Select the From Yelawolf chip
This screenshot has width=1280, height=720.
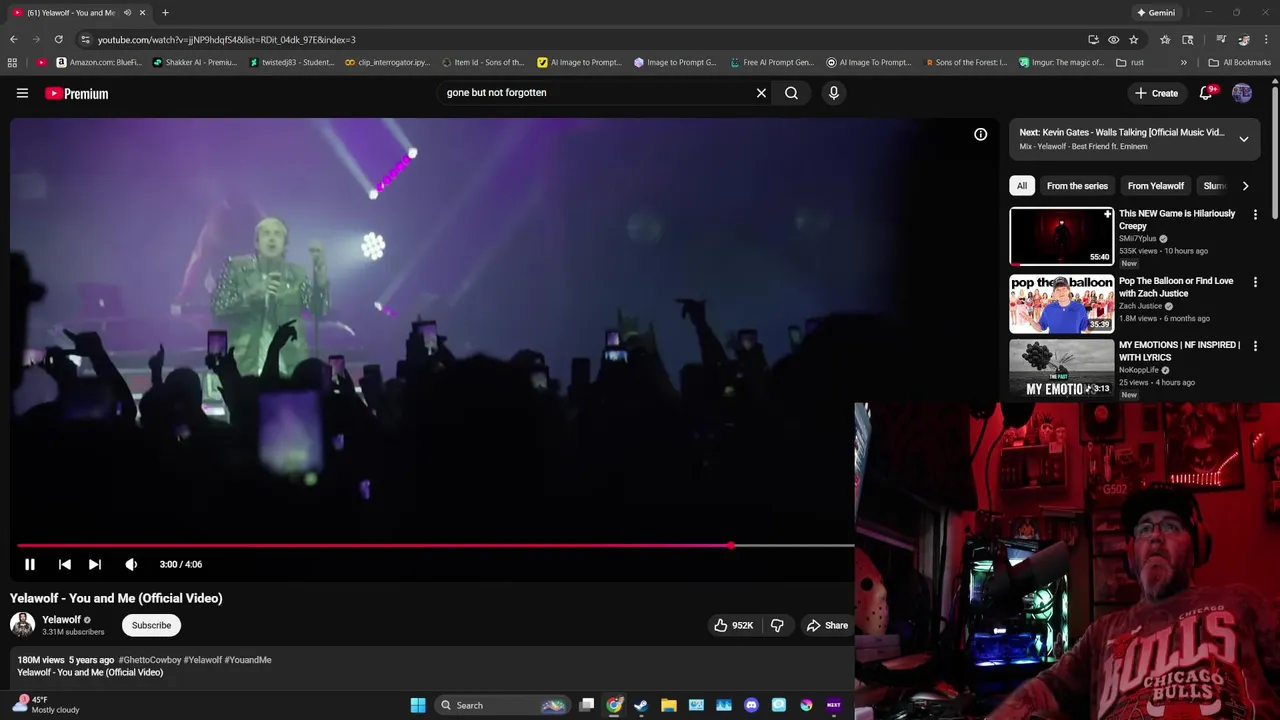coord(1155,186)
